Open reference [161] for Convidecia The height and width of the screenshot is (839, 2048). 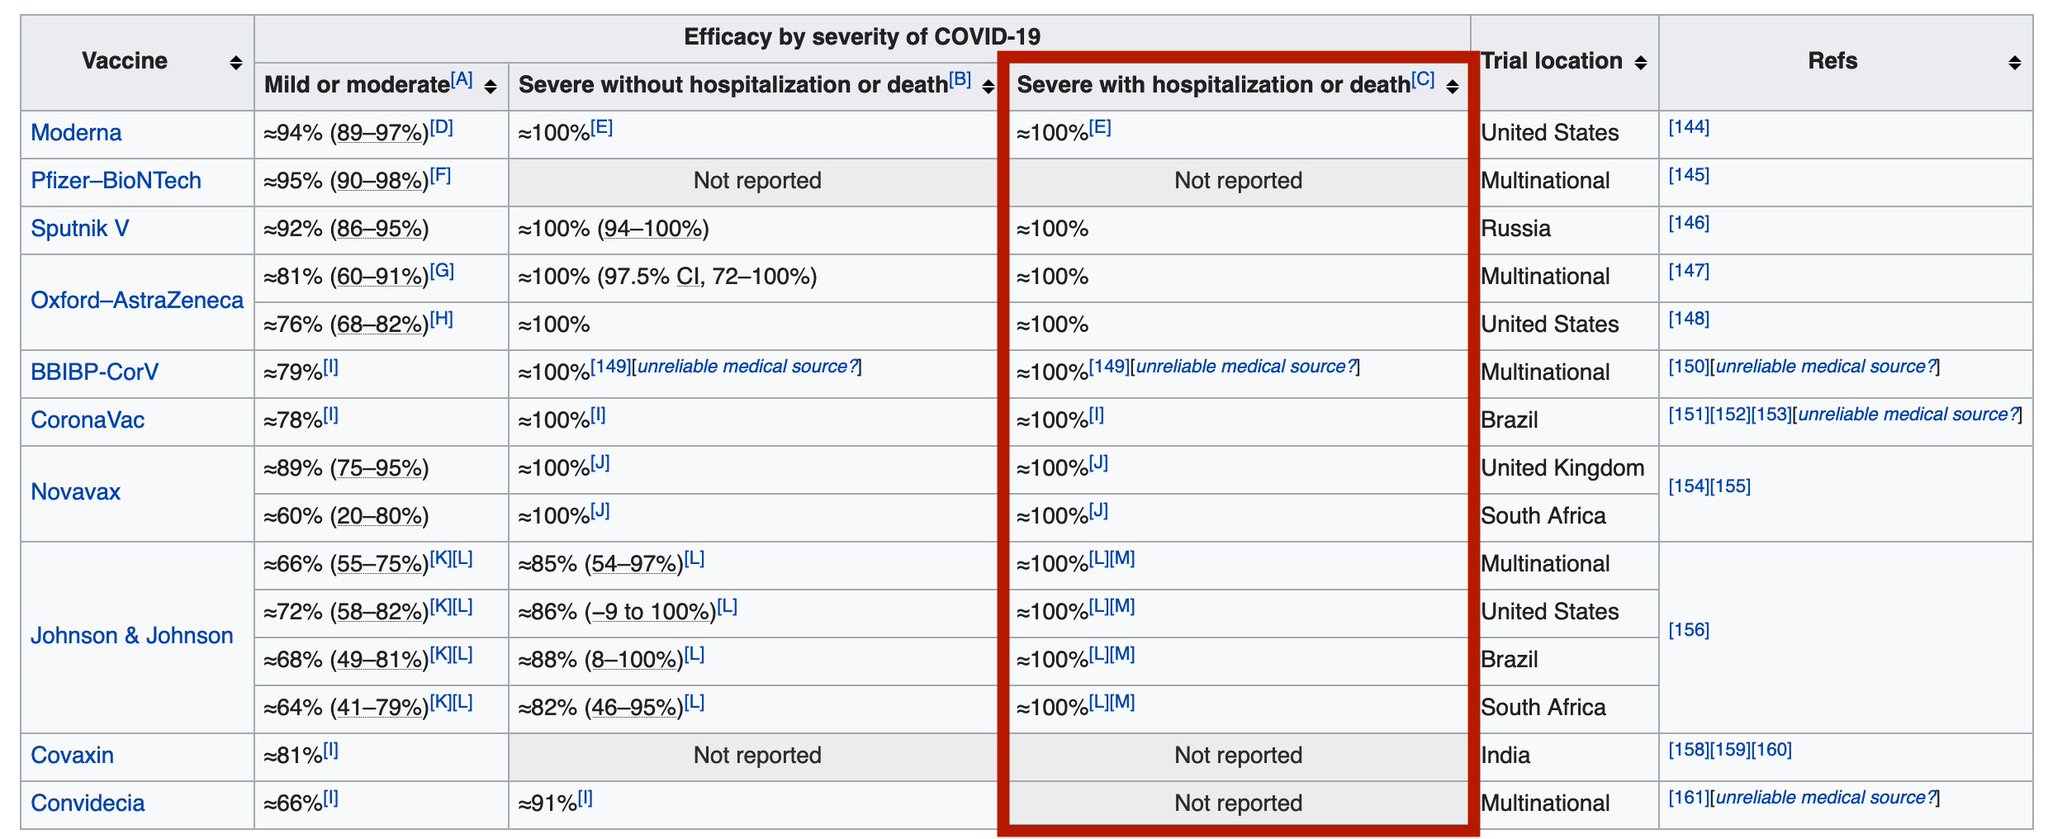point(1689,798)
